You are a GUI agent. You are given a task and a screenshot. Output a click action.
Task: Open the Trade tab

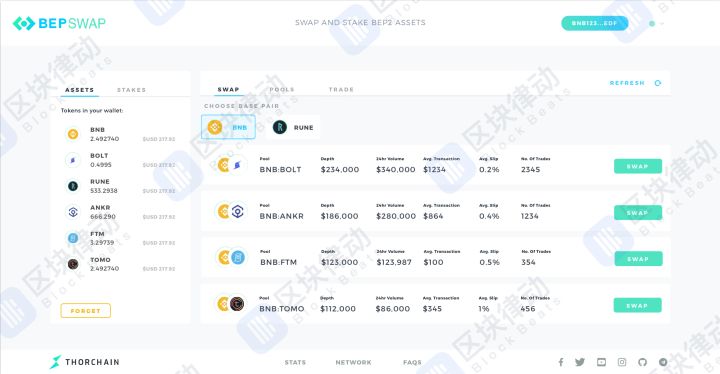[x=341, y=90]
